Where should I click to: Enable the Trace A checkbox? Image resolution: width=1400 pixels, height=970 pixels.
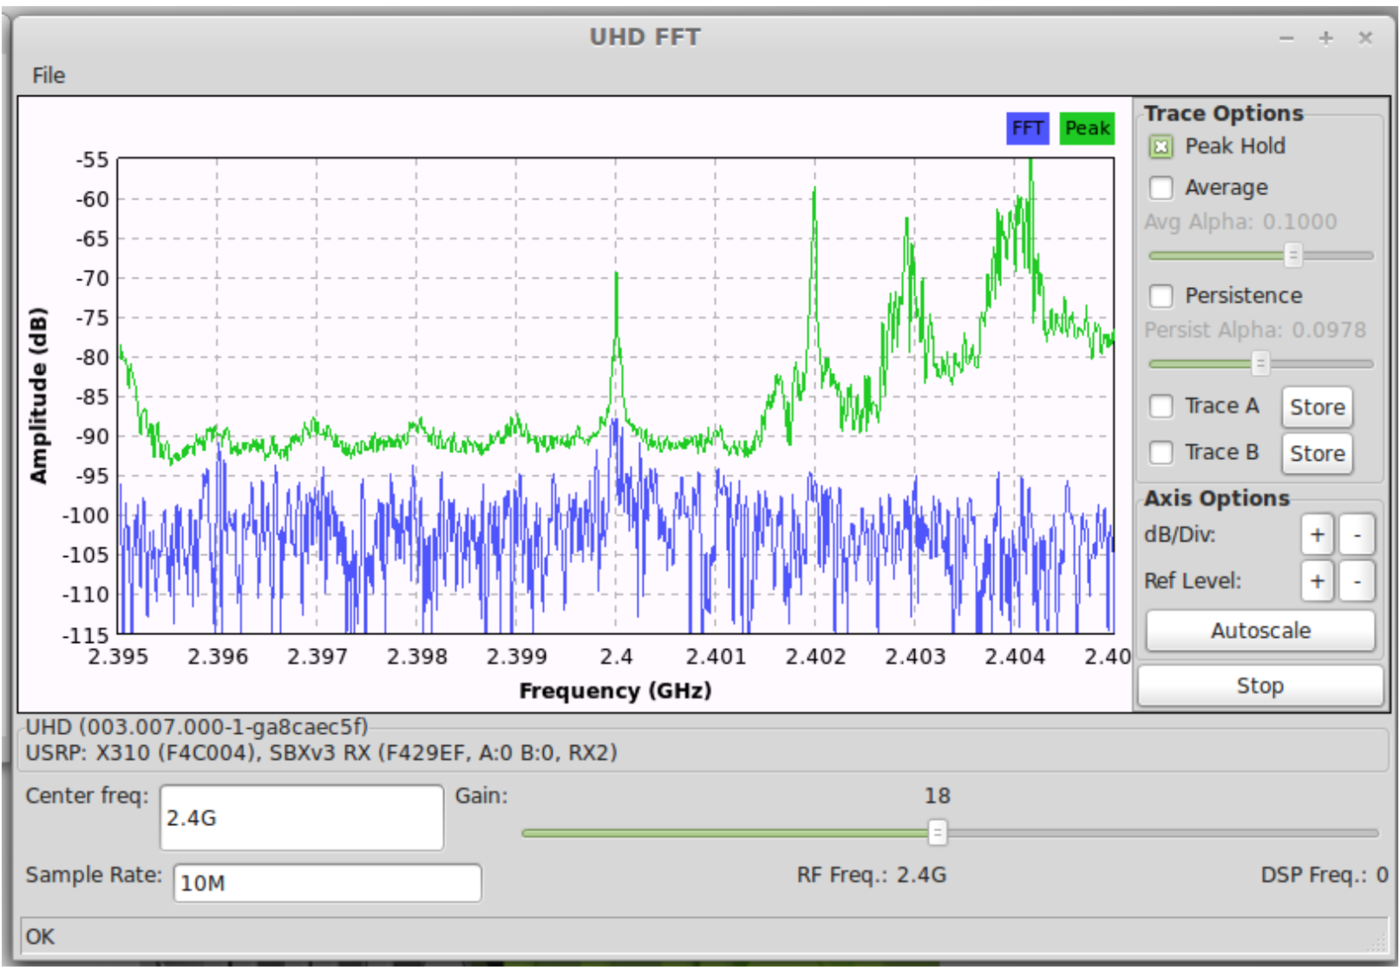tap(1161, 406)
